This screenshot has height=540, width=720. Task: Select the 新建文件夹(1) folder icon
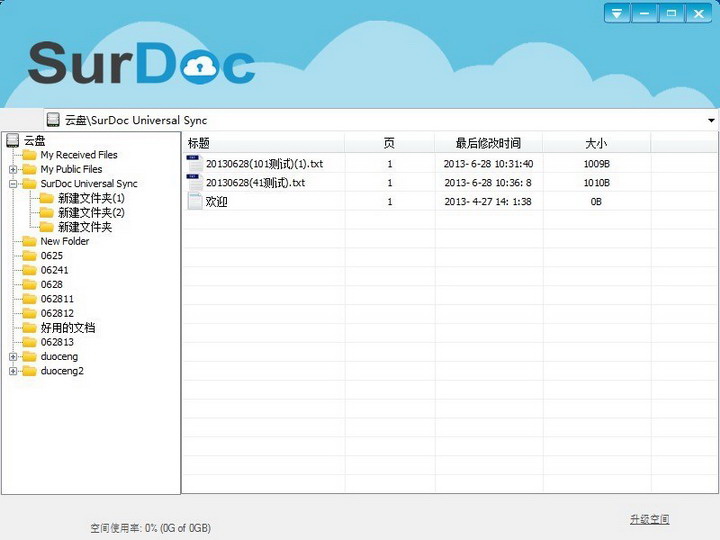tap(46, 198)
